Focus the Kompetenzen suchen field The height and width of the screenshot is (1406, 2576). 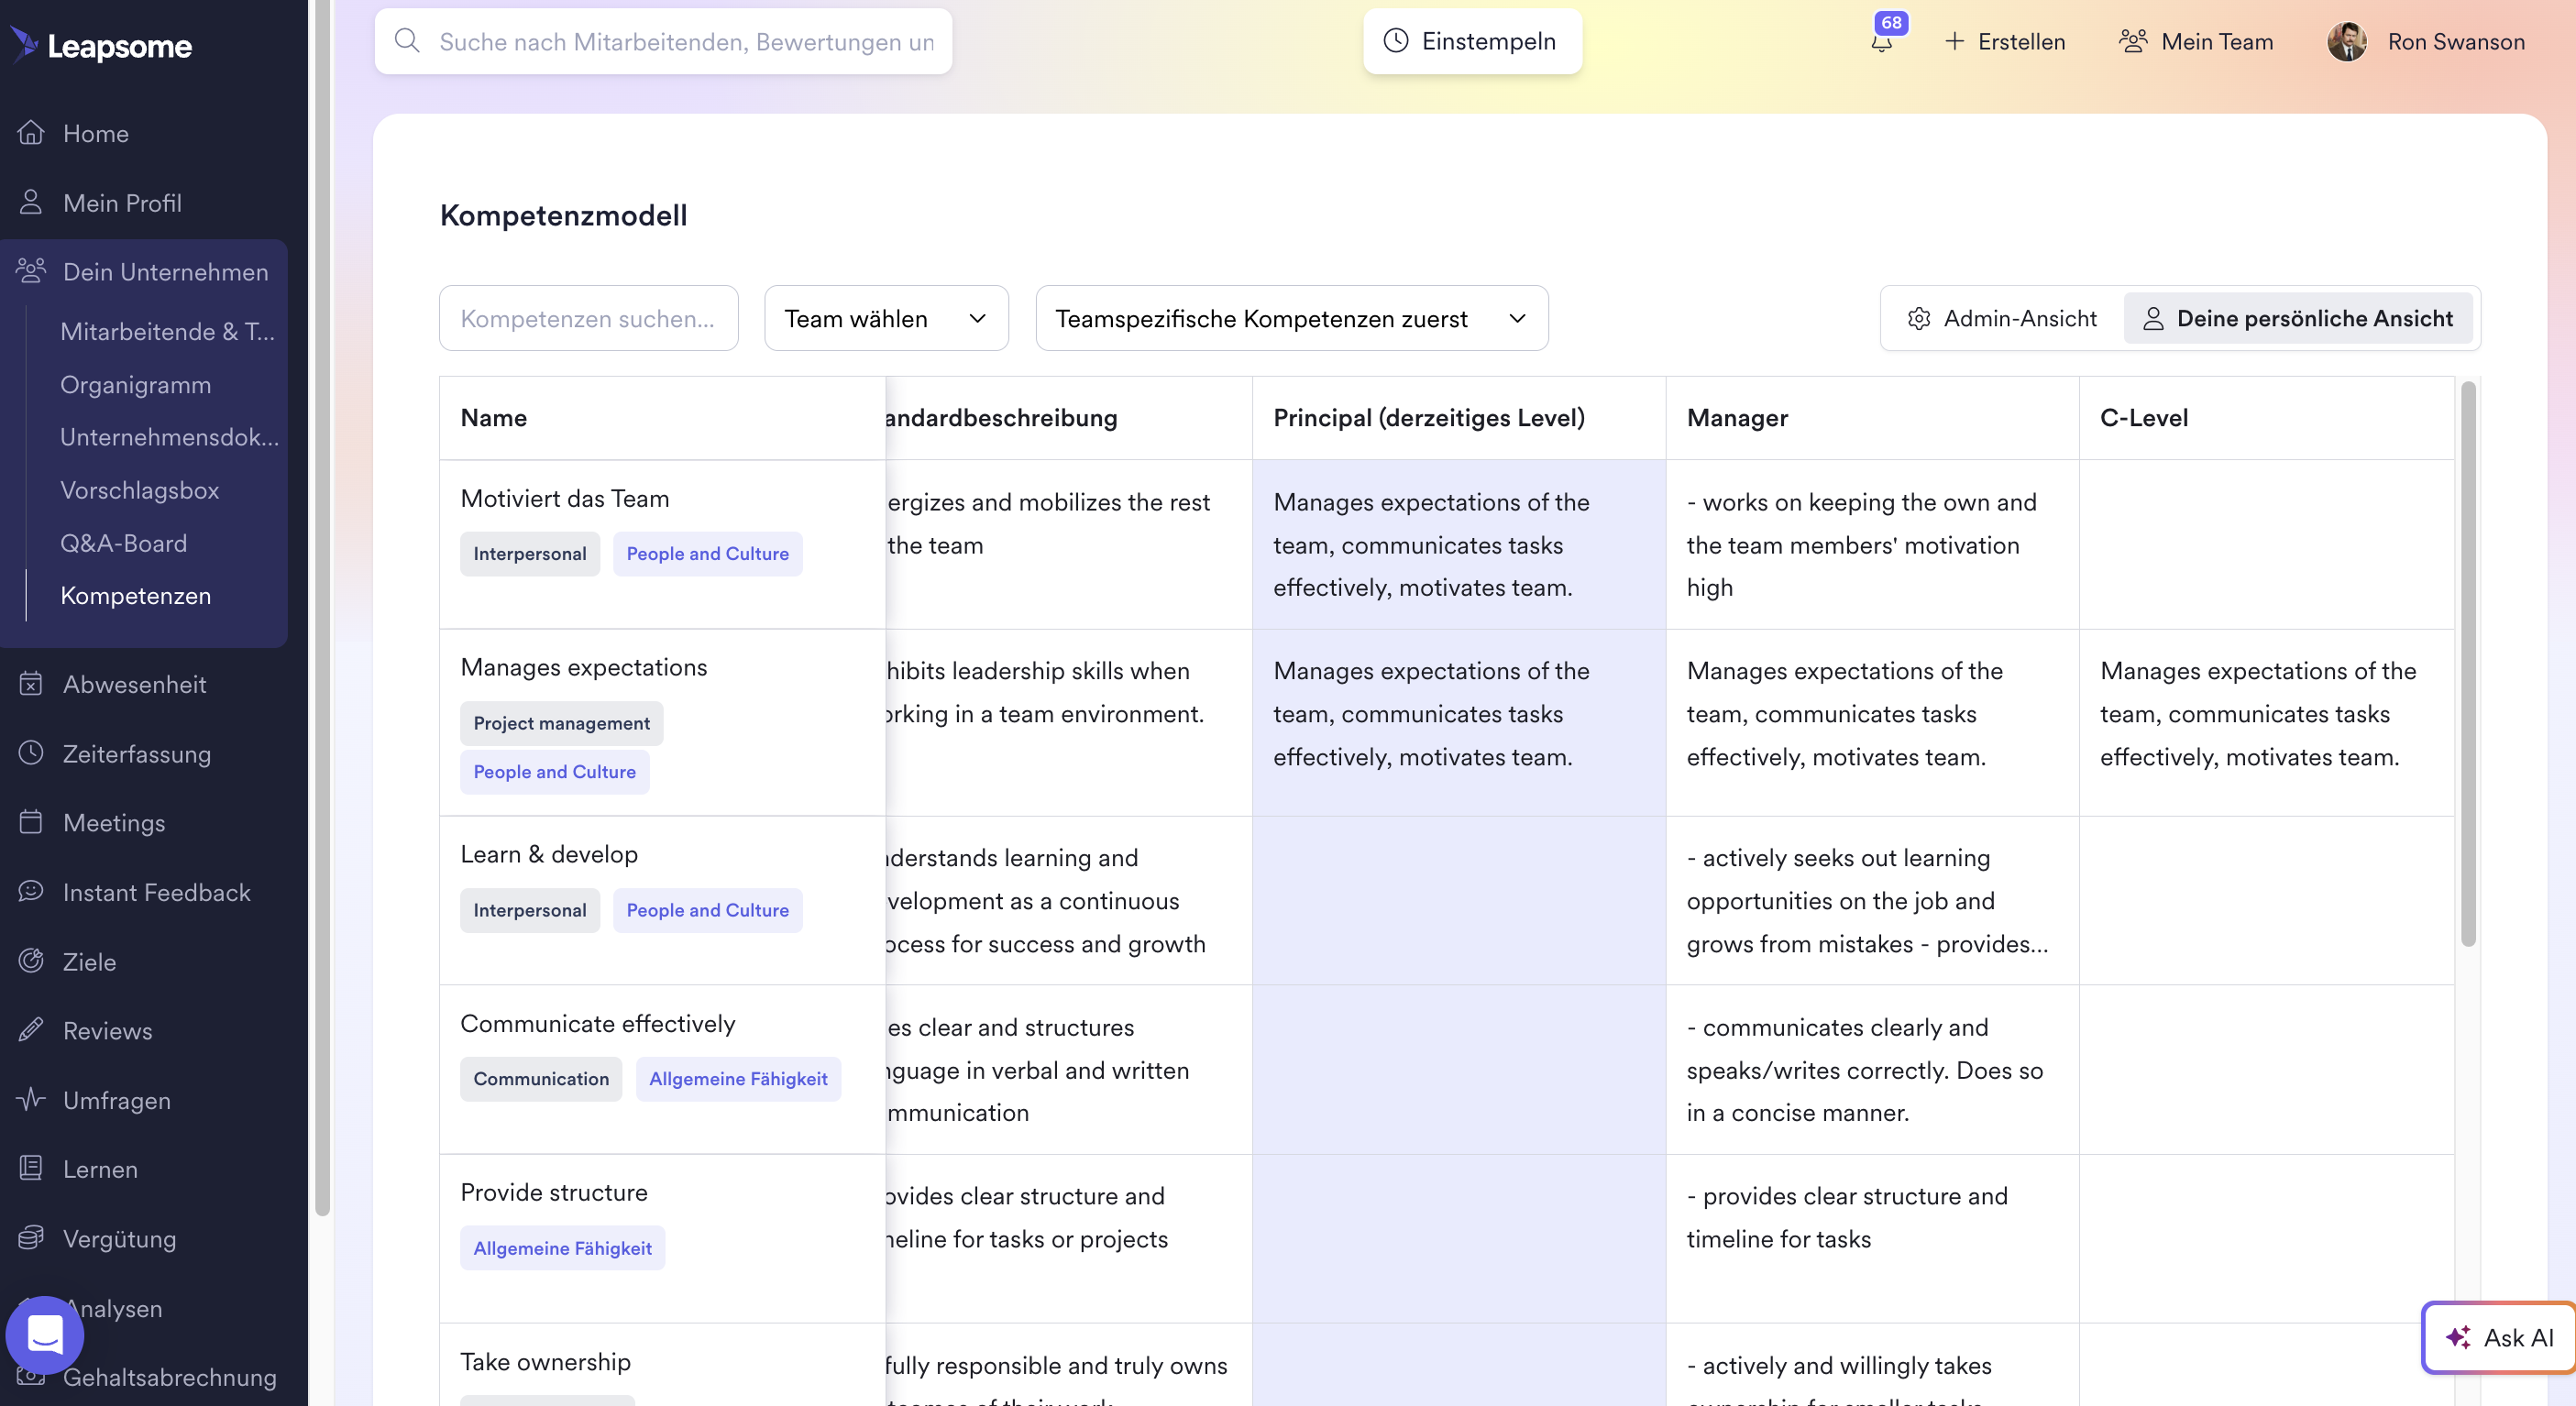(x=589, y=318)
